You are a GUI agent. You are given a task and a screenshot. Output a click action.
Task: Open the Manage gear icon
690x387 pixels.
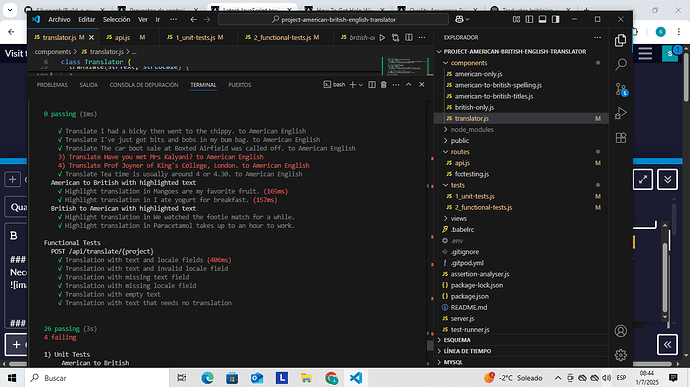click(x=620, y=354)
